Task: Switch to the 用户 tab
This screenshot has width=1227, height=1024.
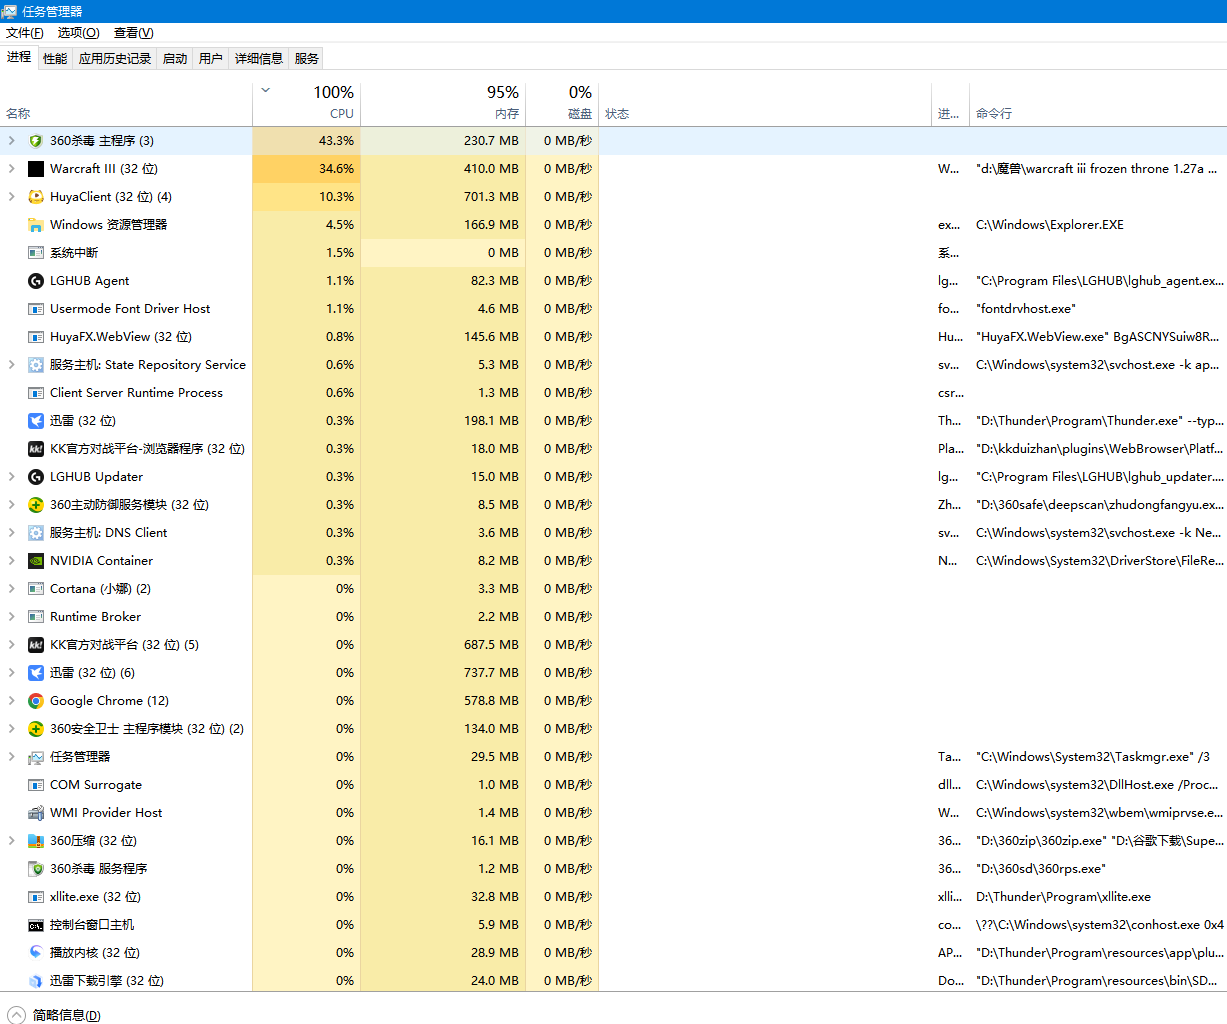Action: 211,58
